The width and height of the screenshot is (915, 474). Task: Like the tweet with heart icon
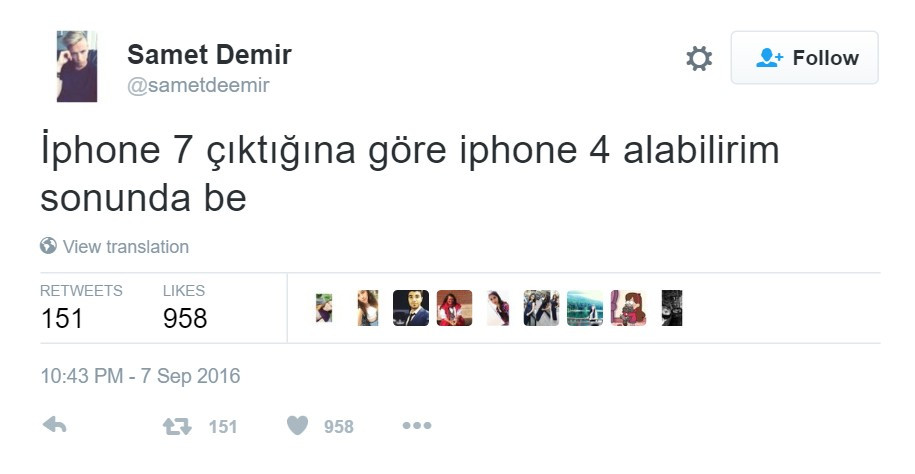[x=297, y=426]
